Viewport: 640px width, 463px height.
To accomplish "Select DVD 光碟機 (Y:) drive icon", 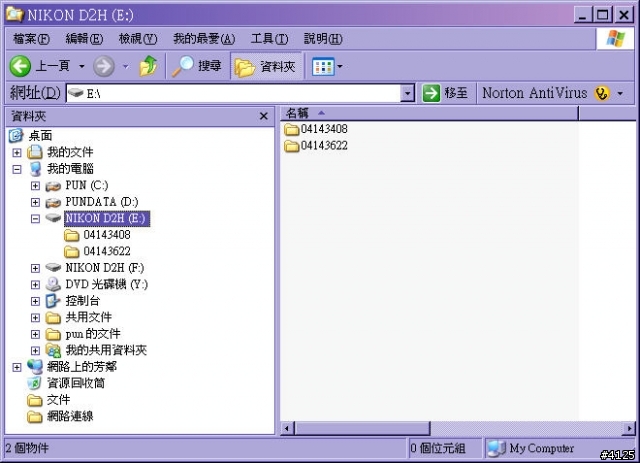I will pyautogui.click(x=53, y=284).
